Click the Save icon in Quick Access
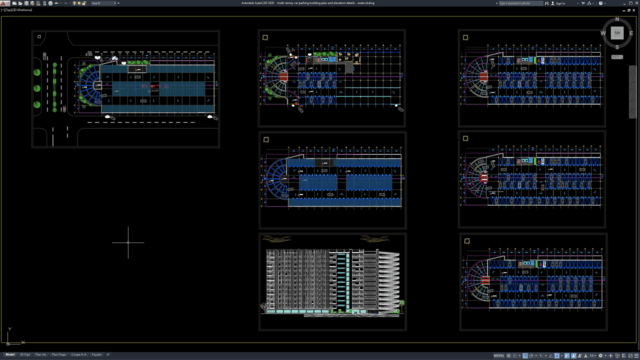This screenshot has height=360, width=640. (x=27, y=3)
